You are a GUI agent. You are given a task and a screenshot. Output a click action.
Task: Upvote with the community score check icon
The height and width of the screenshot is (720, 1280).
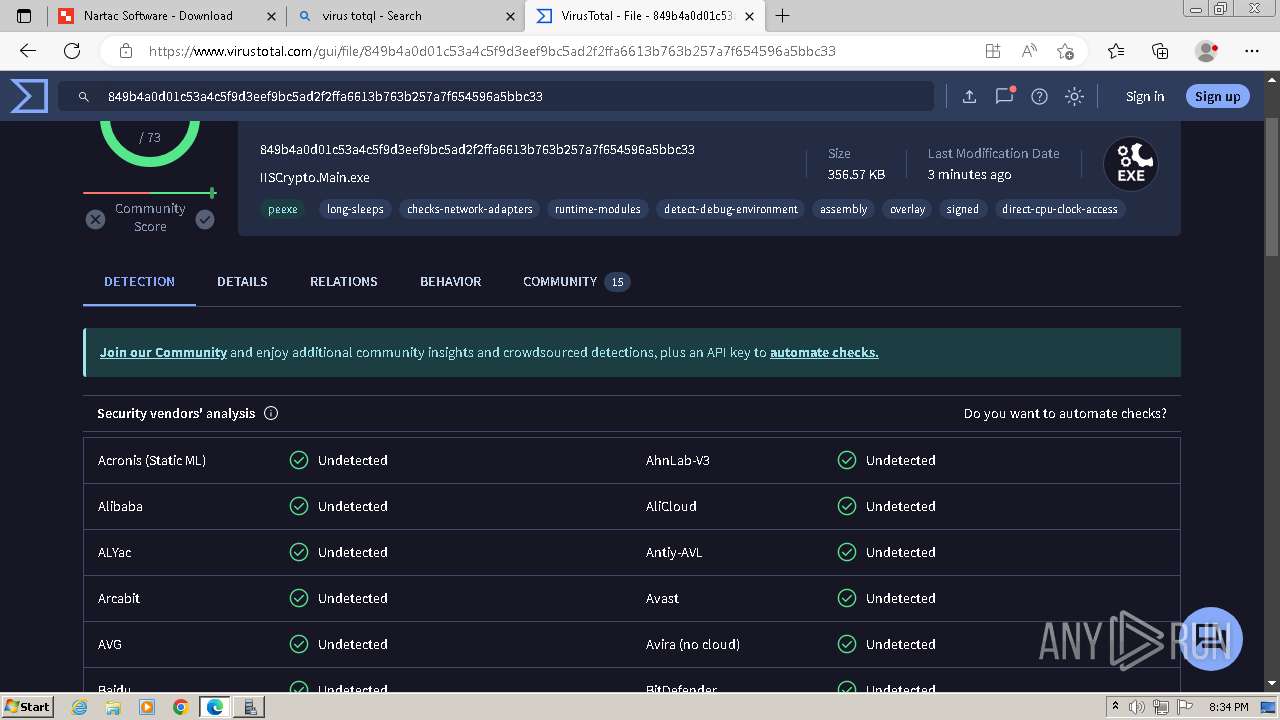[205, 219]
